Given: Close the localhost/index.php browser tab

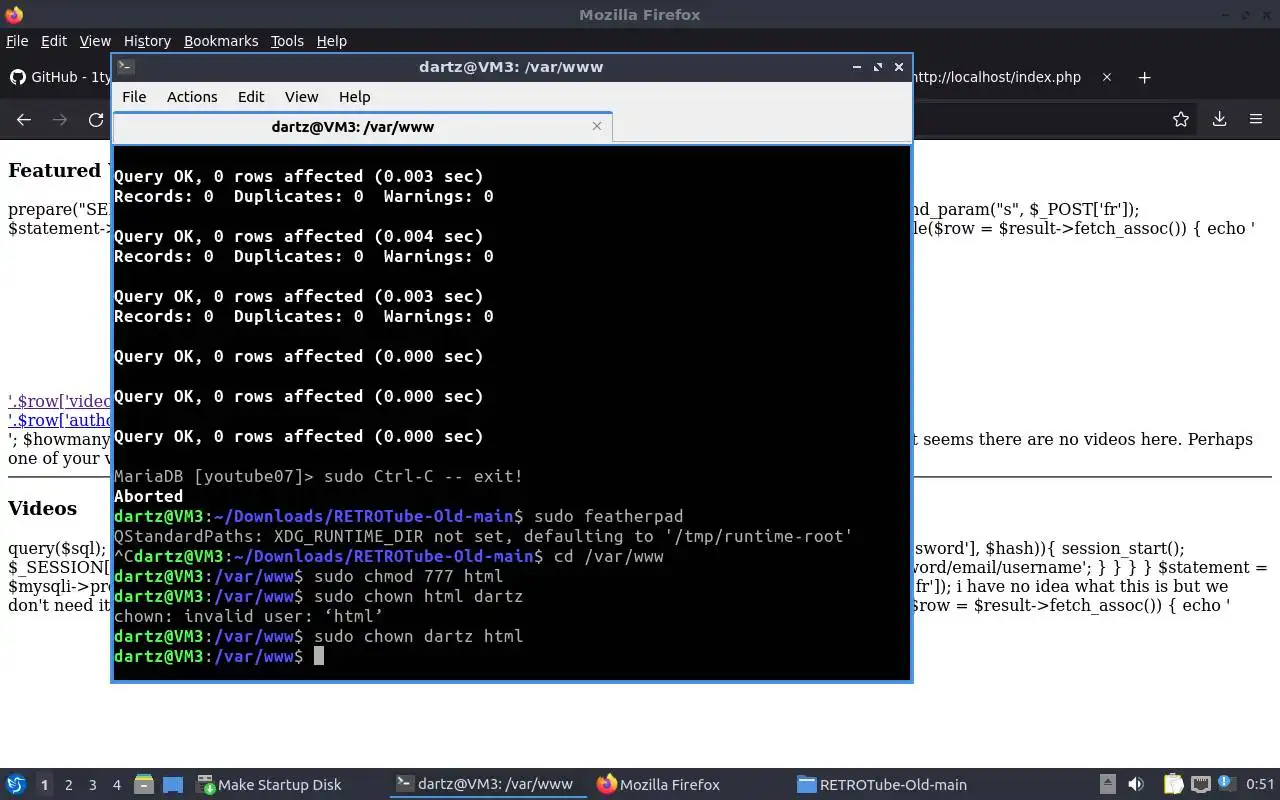Looking at the screenshot, I should tap(1107, 77).
